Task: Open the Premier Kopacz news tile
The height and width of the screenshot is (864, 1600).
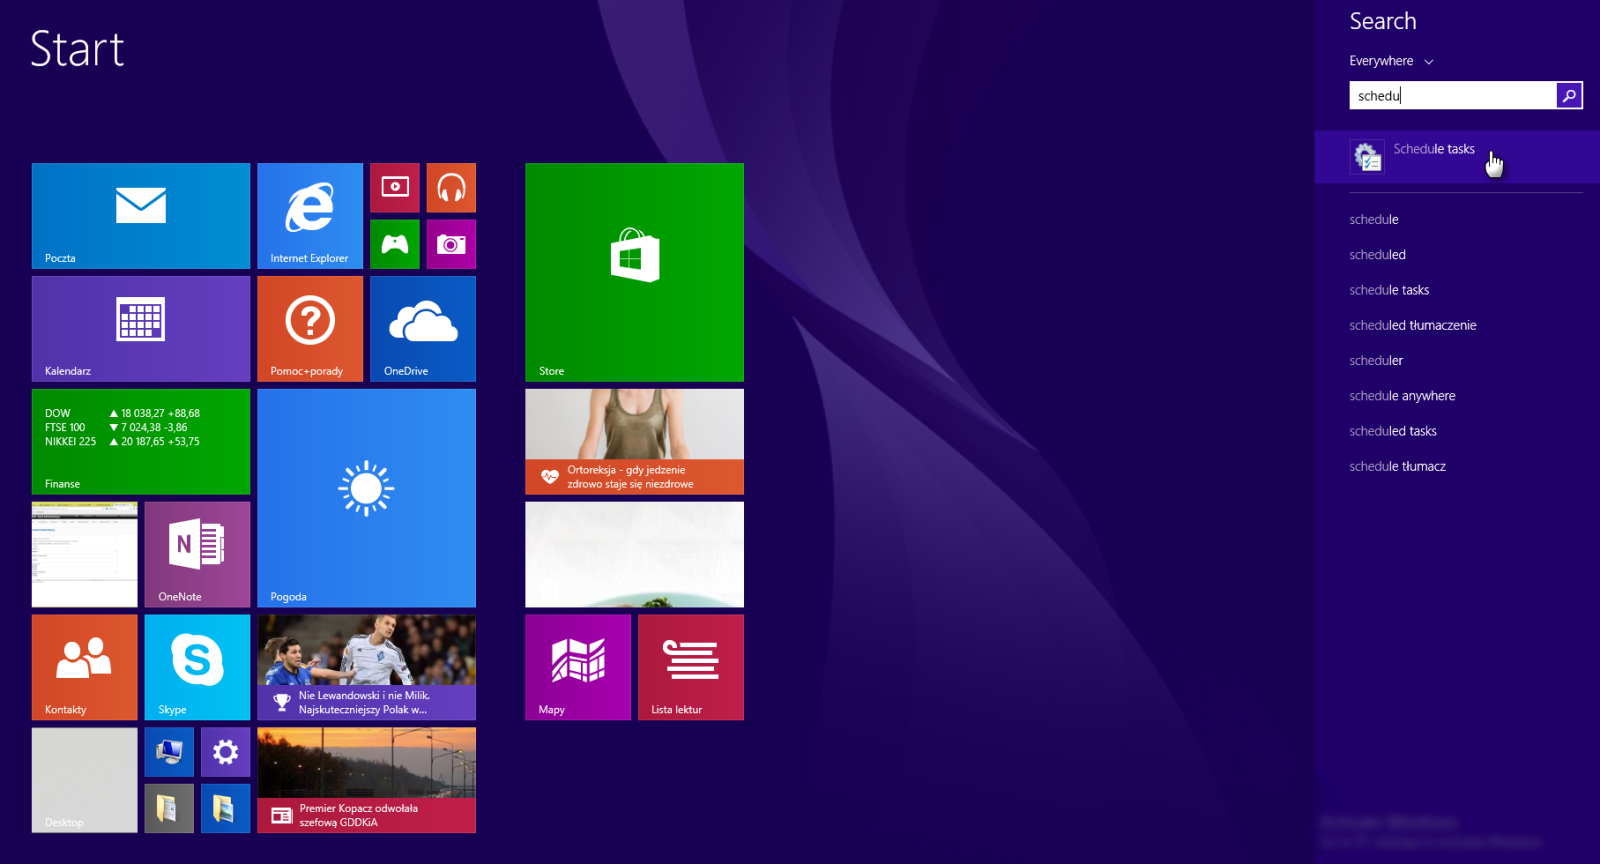Action: coord(367,780)
